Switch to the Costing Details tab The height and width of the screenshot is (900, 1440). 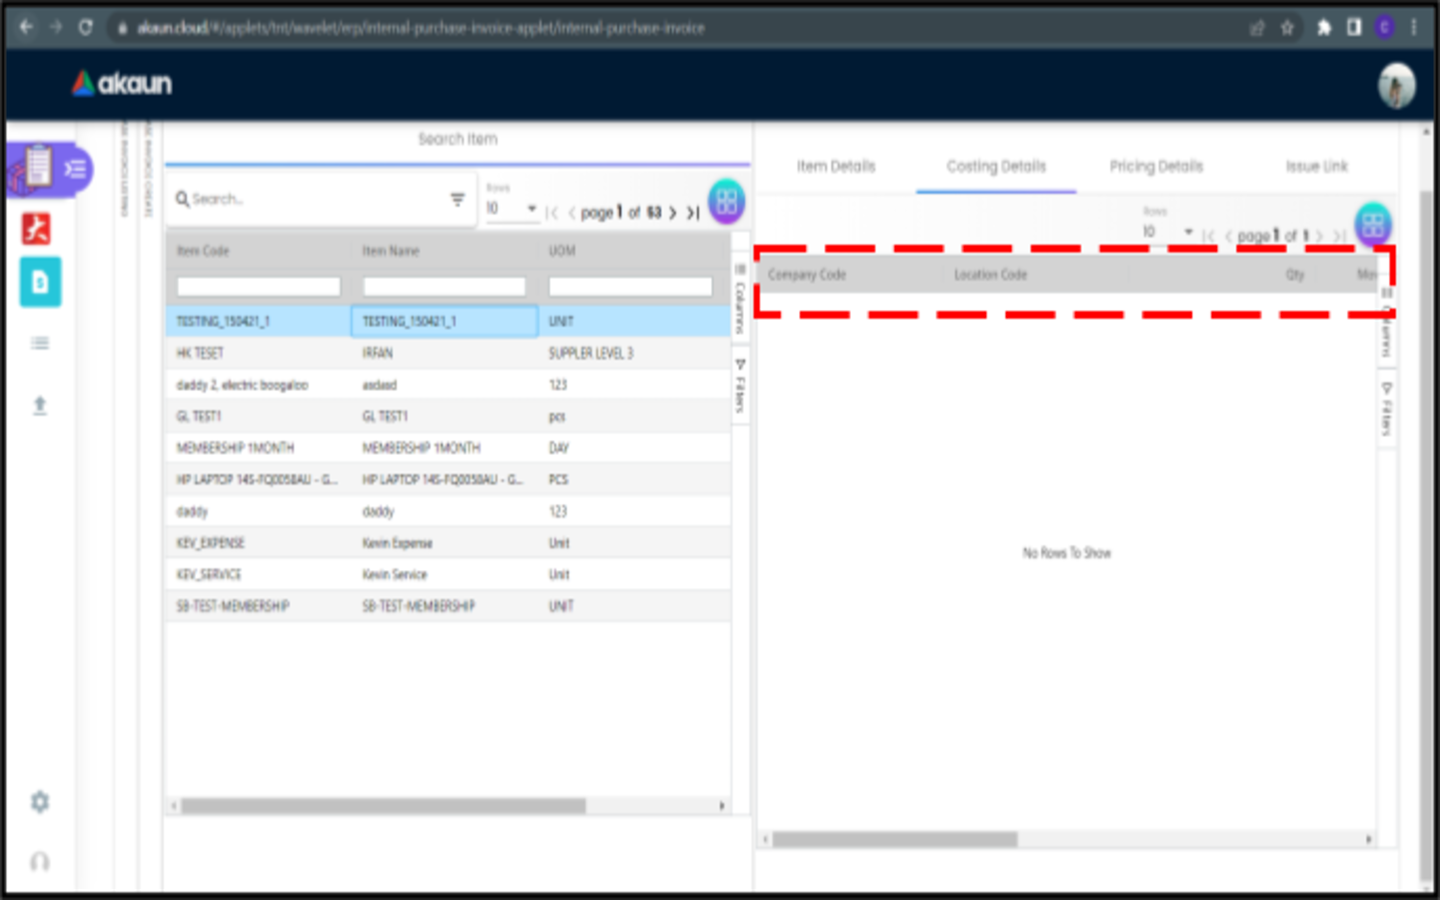coord(996,166)
